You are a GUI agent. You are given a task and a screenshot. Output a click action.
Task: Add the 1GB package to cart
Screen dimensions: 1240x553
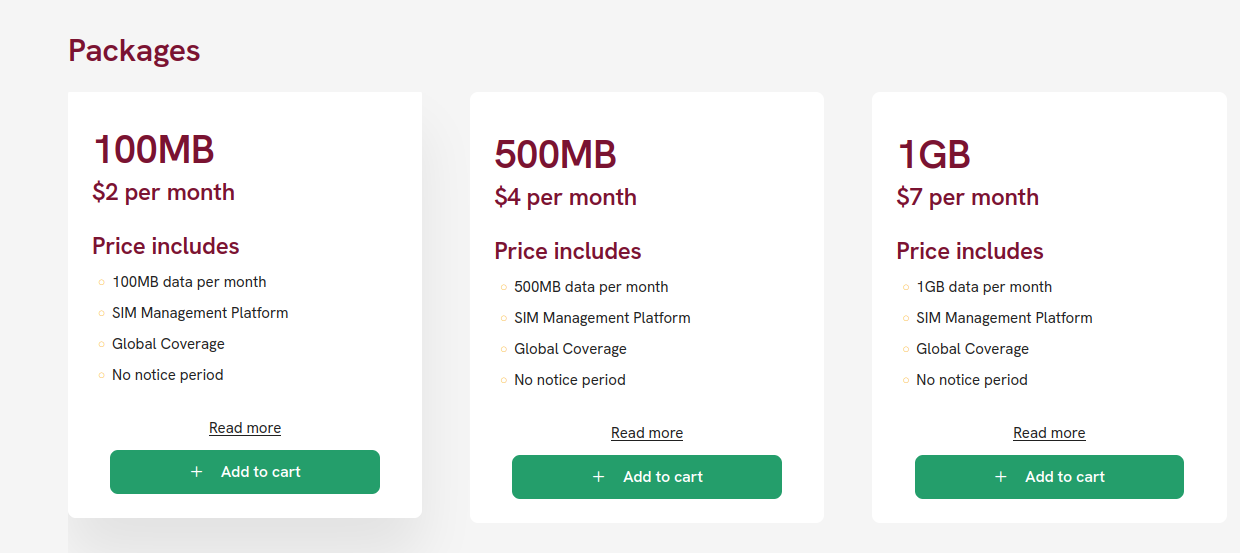tap(1049, 477)
